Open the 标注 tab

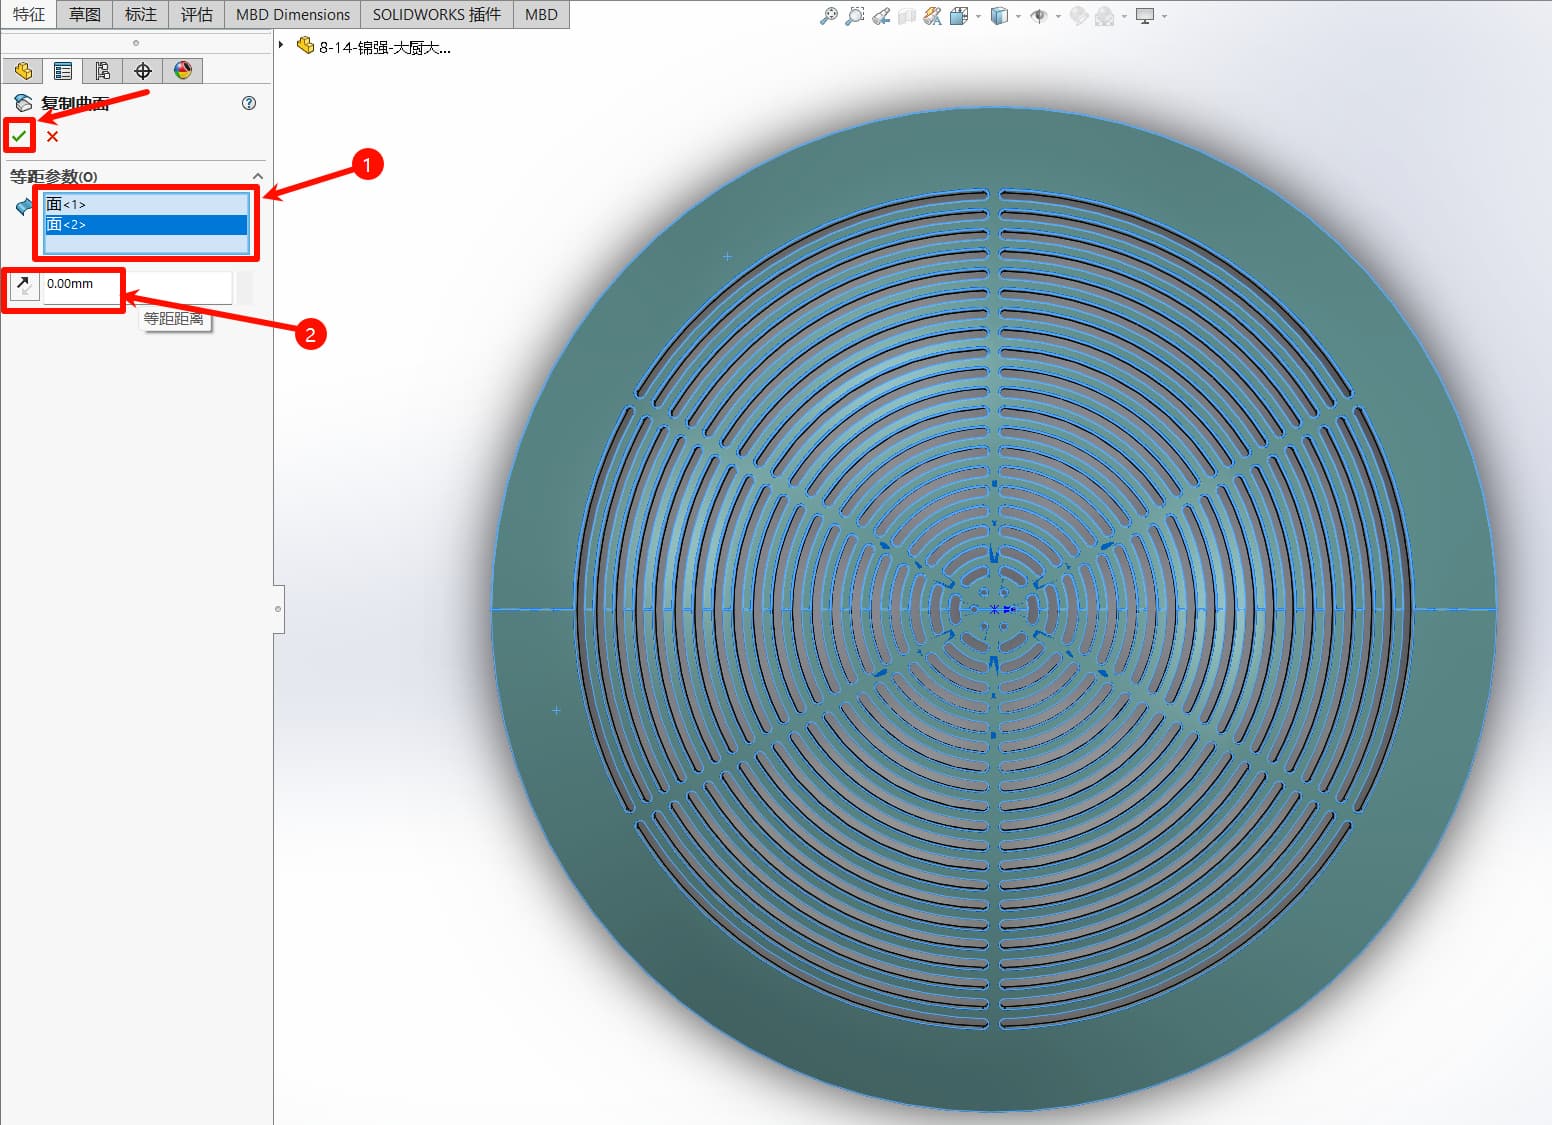point(141,14)
